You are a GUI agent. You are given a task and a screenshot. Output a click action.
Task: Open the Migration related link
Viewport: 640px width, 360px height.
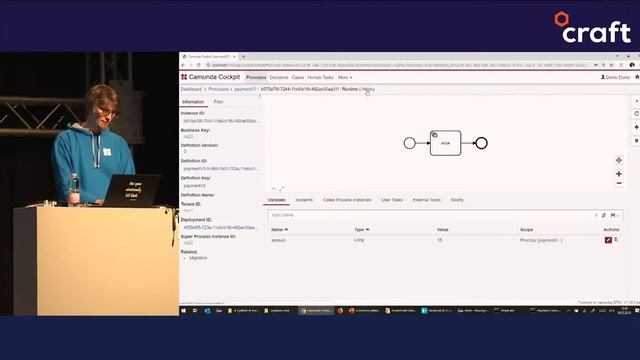tap(198, 258)
